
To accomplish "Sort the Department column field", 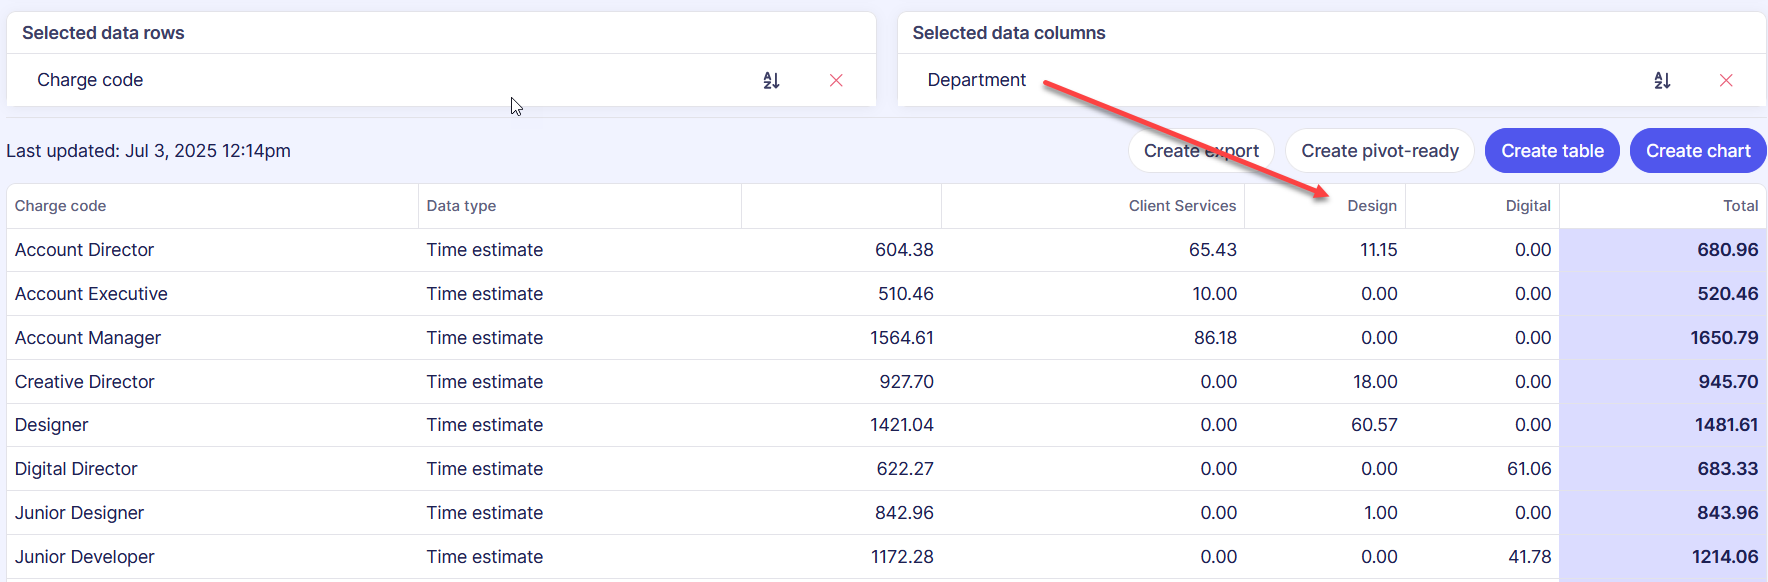I will (1662, 80).
